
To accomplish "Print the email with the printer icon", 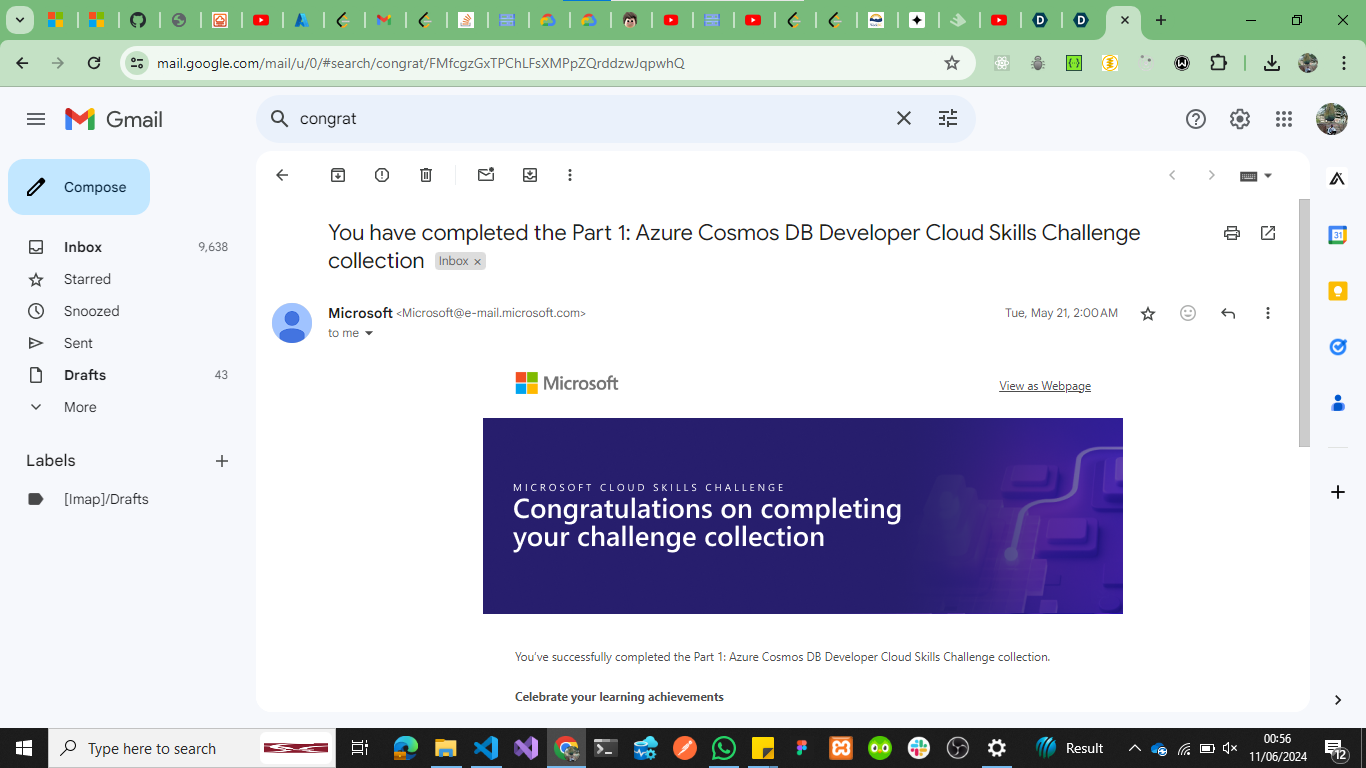I will (x=1232, y=233).
